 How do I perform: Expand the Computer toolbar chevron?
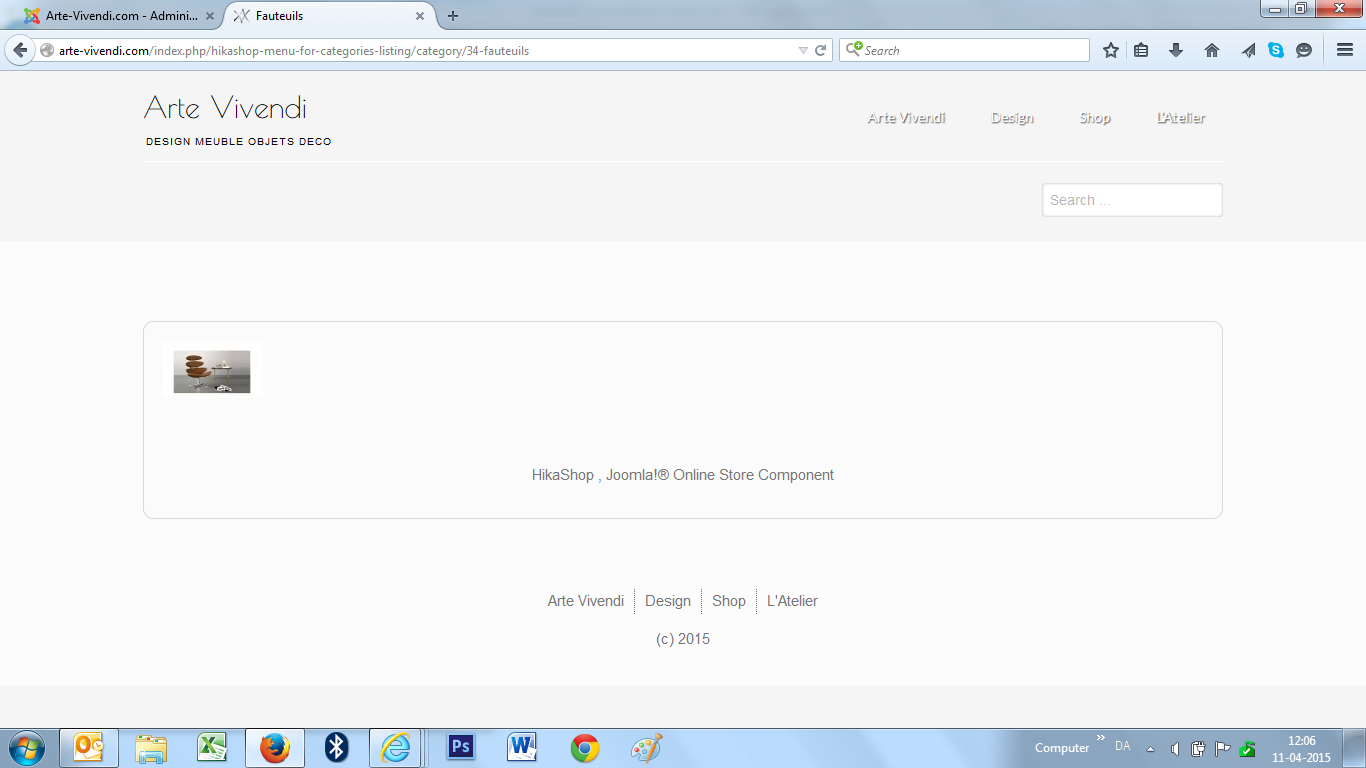pyautogui.click(x=1101, y=738)
